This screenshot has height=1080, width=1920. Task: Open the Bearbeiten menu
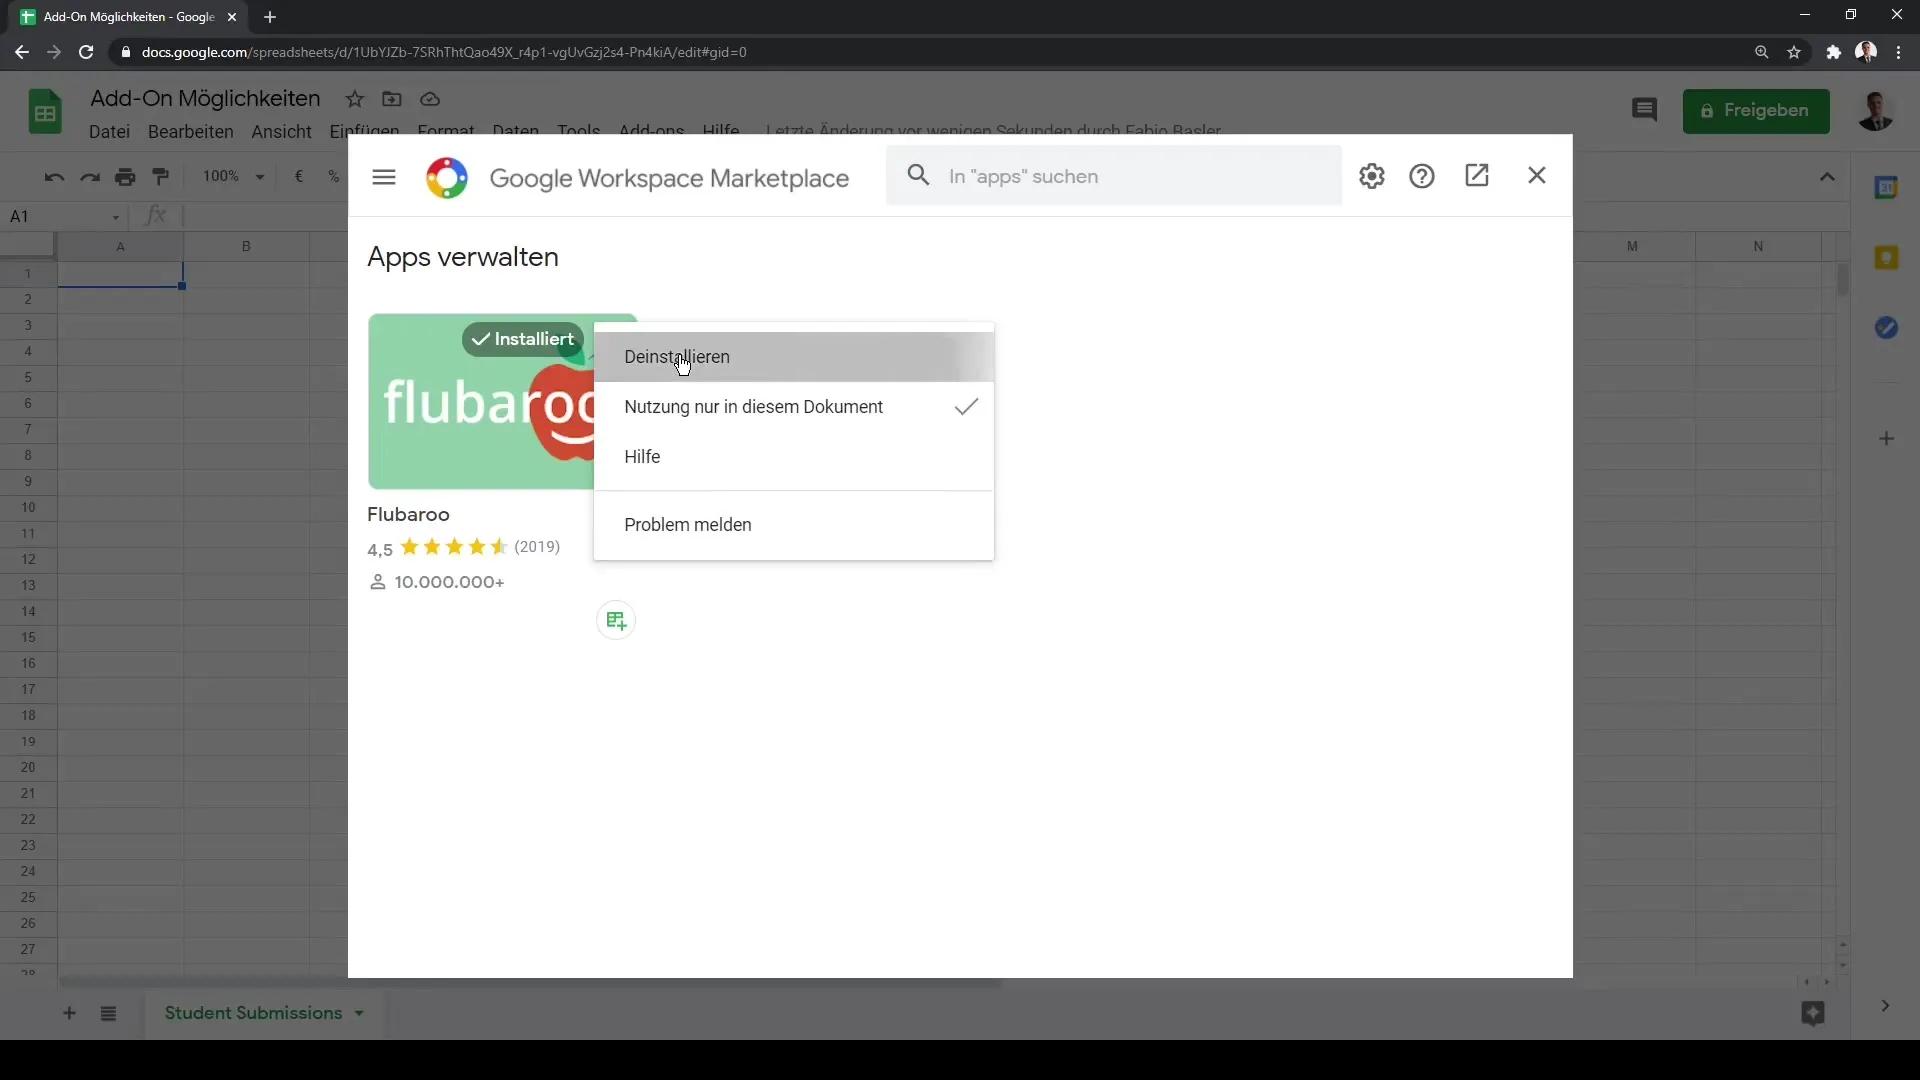190,131
